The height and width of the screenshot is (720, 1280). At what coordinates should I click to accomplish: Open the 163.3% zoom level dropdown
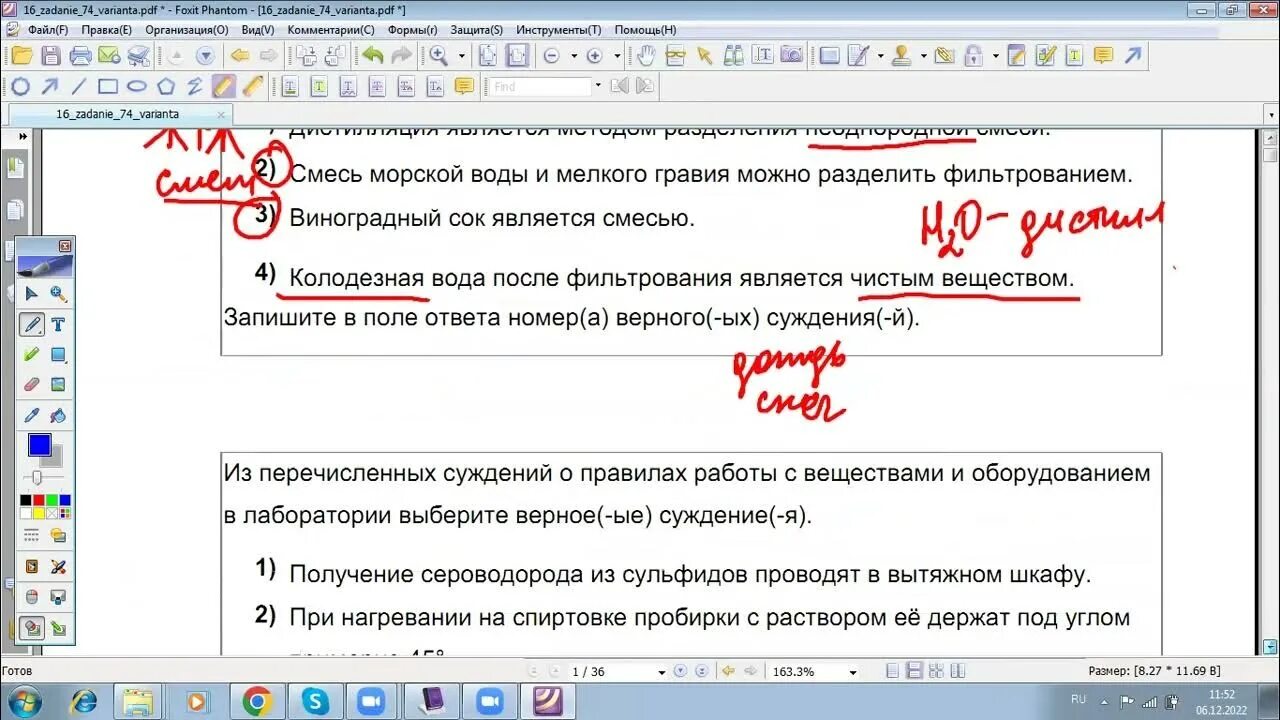click(x=852, y=672)
